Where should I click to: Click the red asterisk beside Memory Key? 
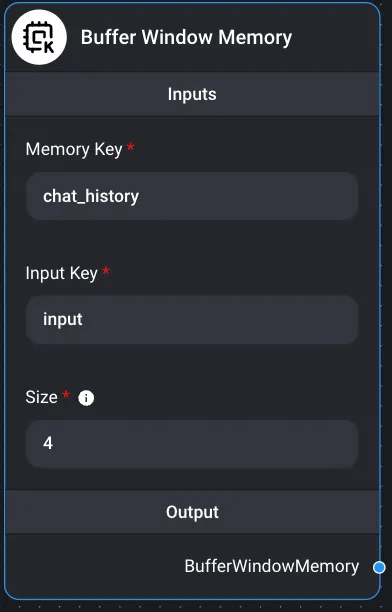[x=131, y=147]
